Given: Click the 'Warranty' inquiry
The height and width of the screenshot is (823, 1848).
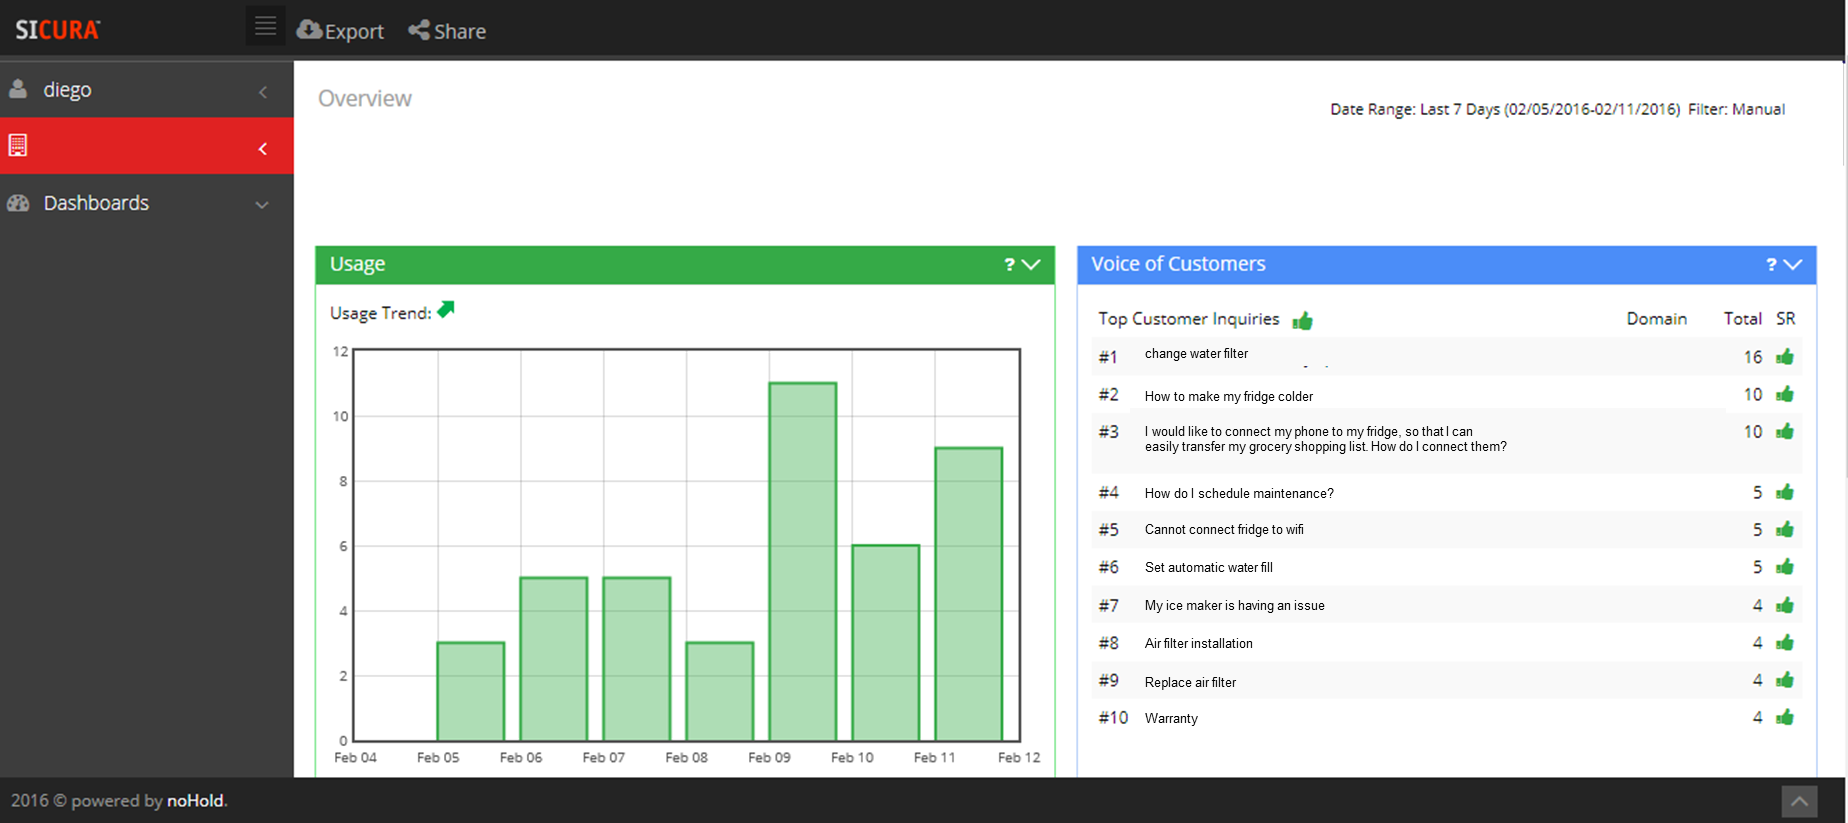Looking at the screenshot, I should pos(1171,719).
